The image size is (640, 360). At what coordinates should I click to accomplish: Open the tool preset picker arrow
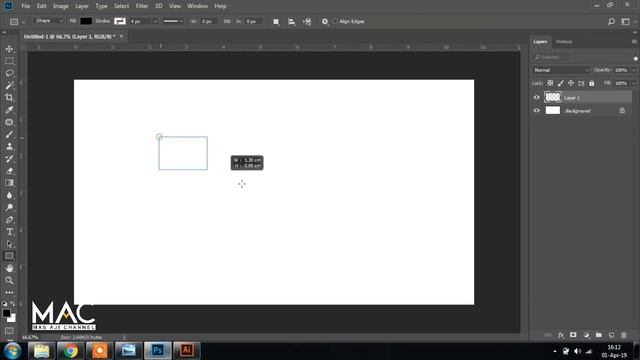coord(23,22)
